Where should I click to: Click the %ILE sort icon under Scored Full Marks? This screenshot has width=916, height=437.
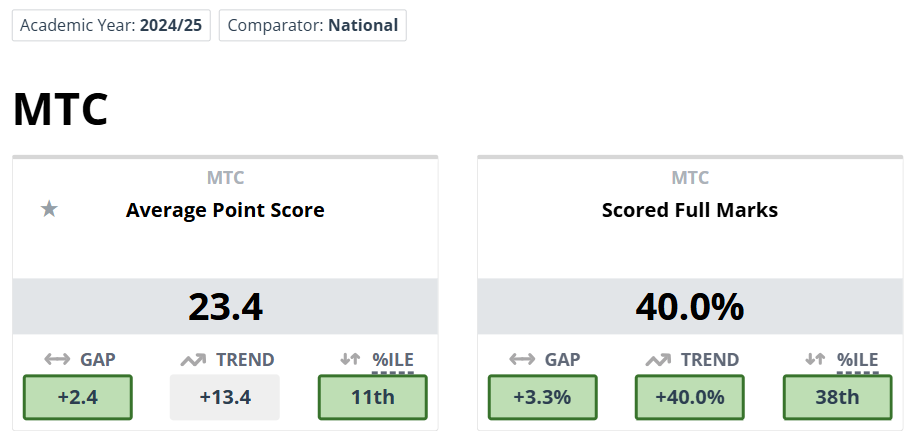click(x=815, y=360)
